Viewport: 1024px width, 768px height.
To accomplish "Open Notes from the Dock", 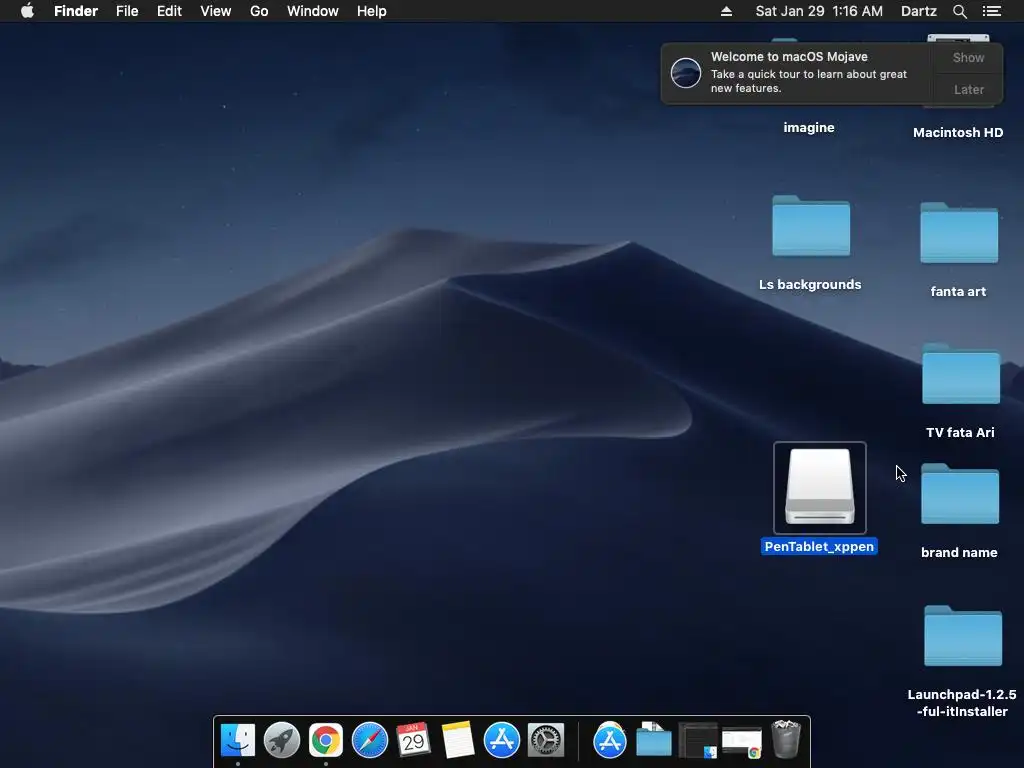I will click(458, 740).
